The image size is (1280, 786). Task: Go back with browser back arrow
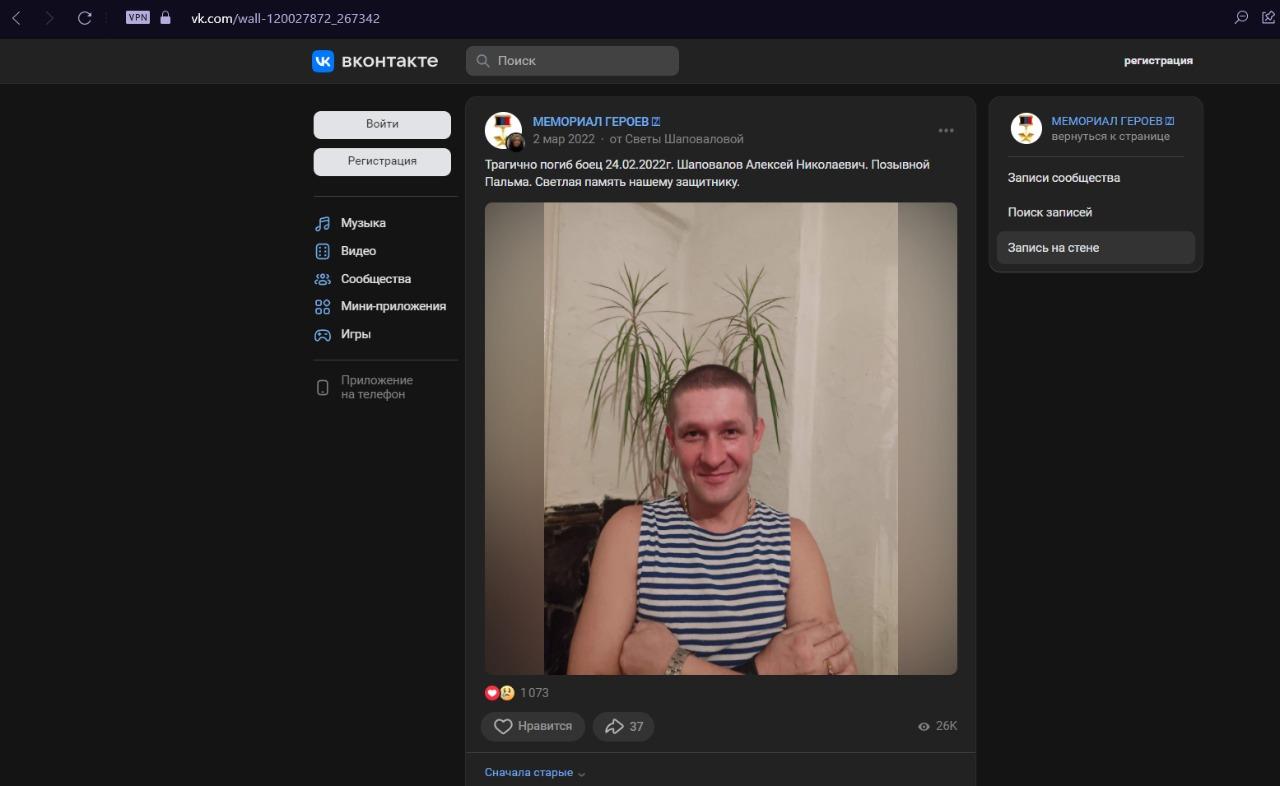coord(17,18)
